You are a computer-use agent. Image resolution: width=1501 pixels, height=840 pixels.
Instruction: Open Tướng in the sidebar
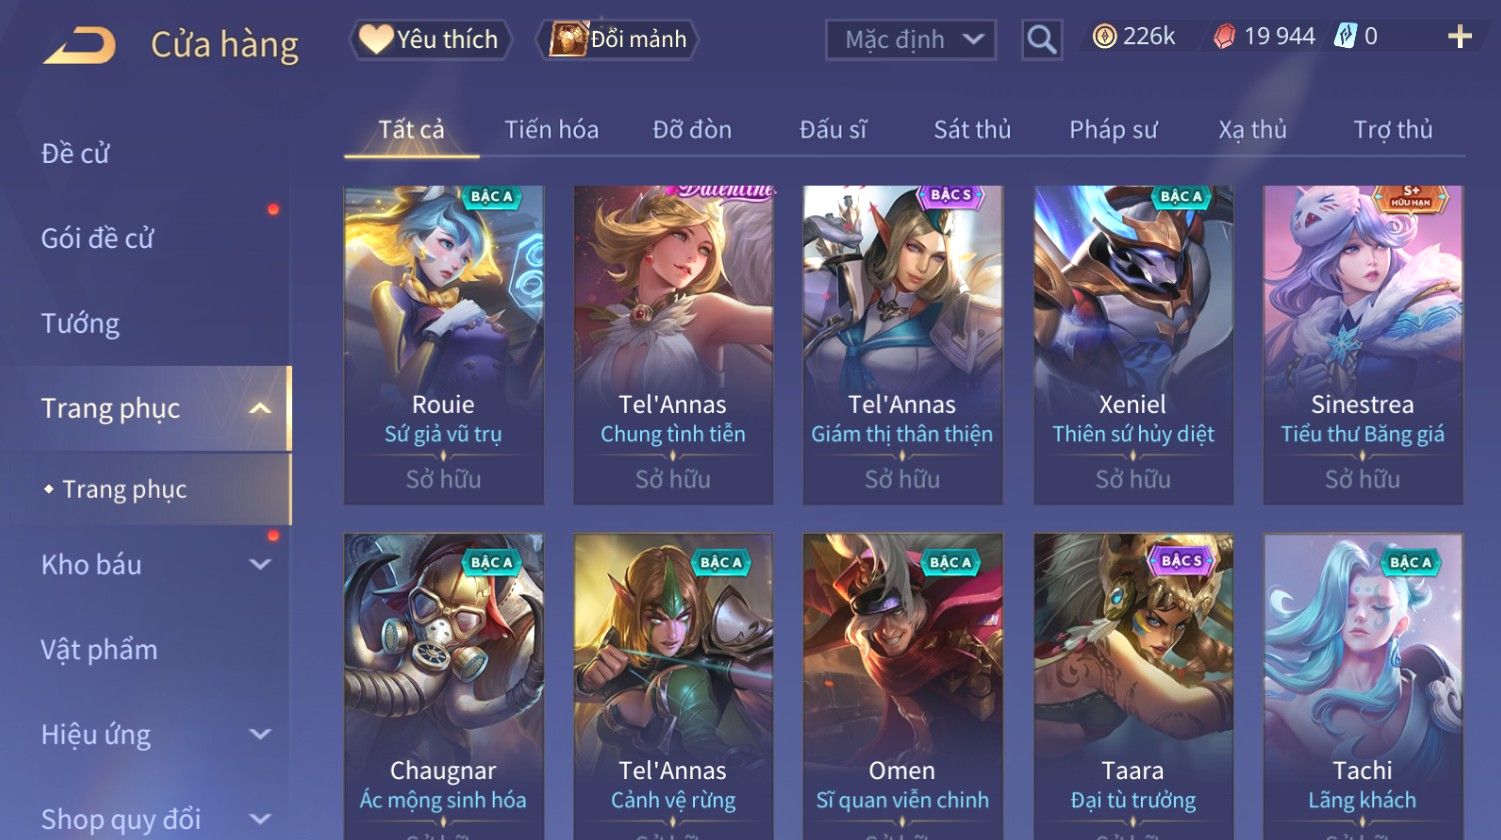[x=80, y=324]
